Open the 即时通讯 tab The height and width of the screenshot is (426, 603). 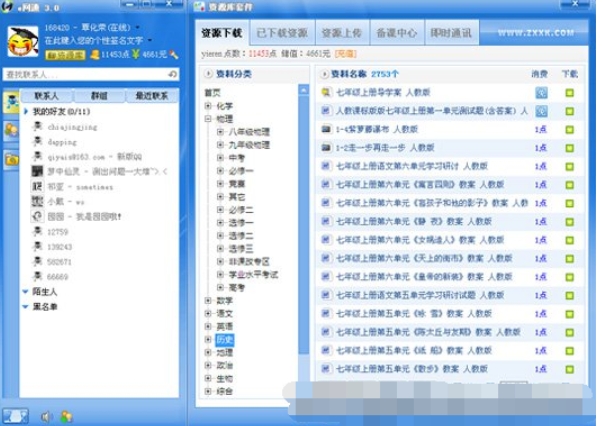coord(451,33)
